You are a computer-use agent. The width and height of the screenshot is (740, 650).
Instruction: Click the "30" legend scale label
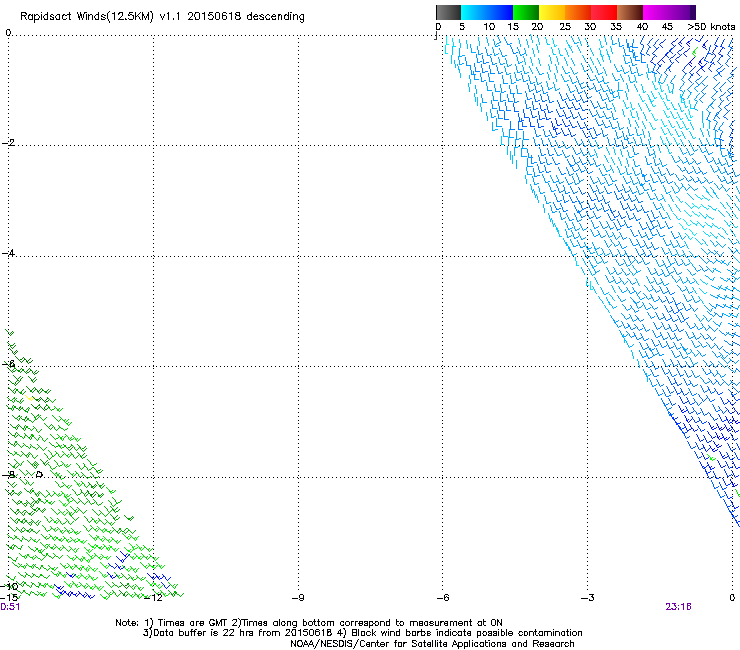(590, 27)
